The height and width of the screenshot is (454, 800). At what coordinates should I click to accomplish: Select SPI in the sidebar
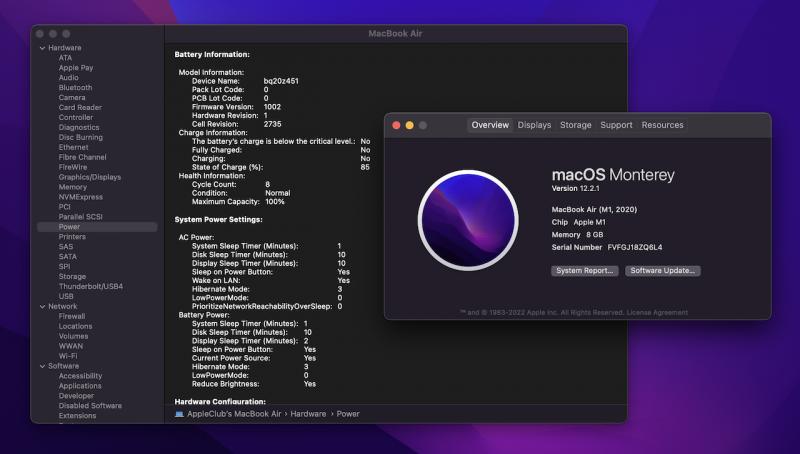point(64,267)
